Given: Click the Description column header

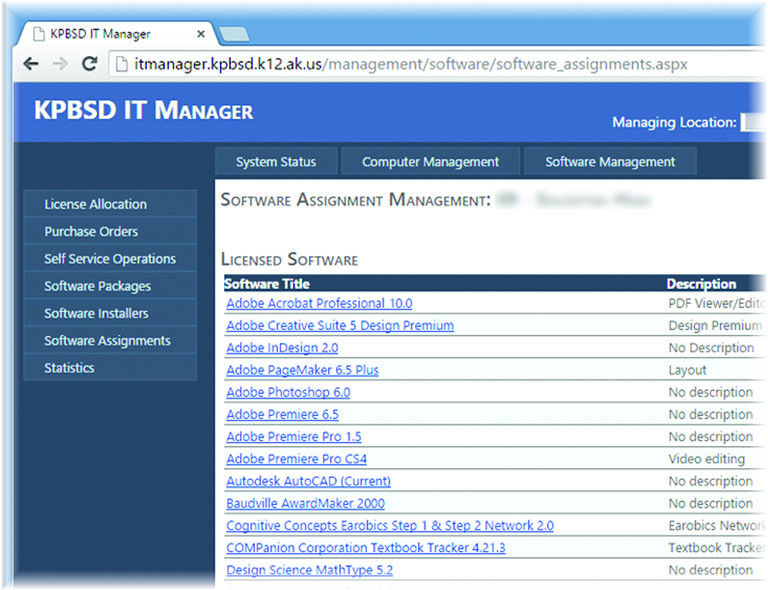Looking at the screenshot, I should [701, 284].
